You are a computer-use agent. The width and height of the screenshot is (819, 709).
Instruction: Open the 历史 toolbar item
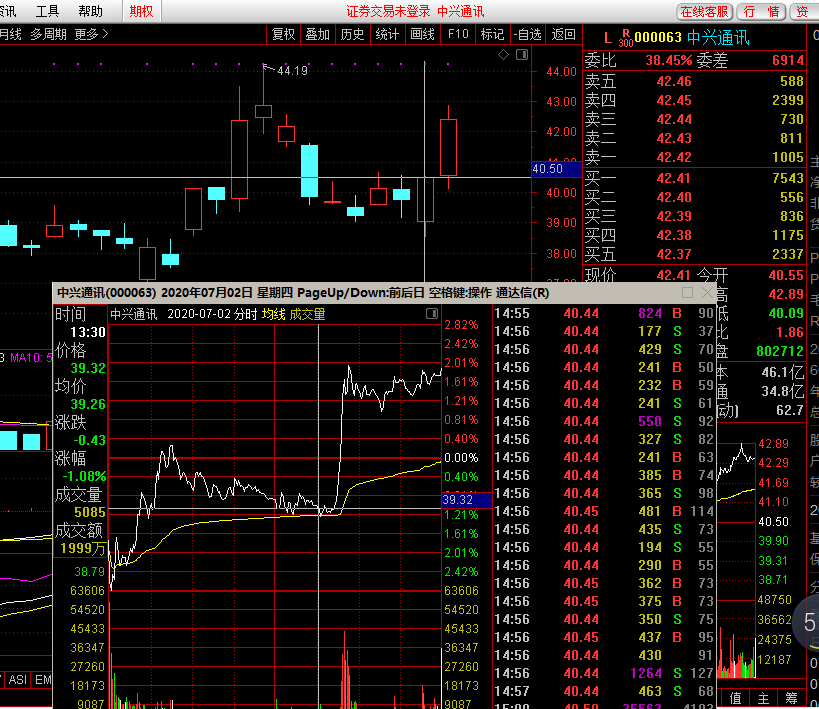(x=352, y=34)
